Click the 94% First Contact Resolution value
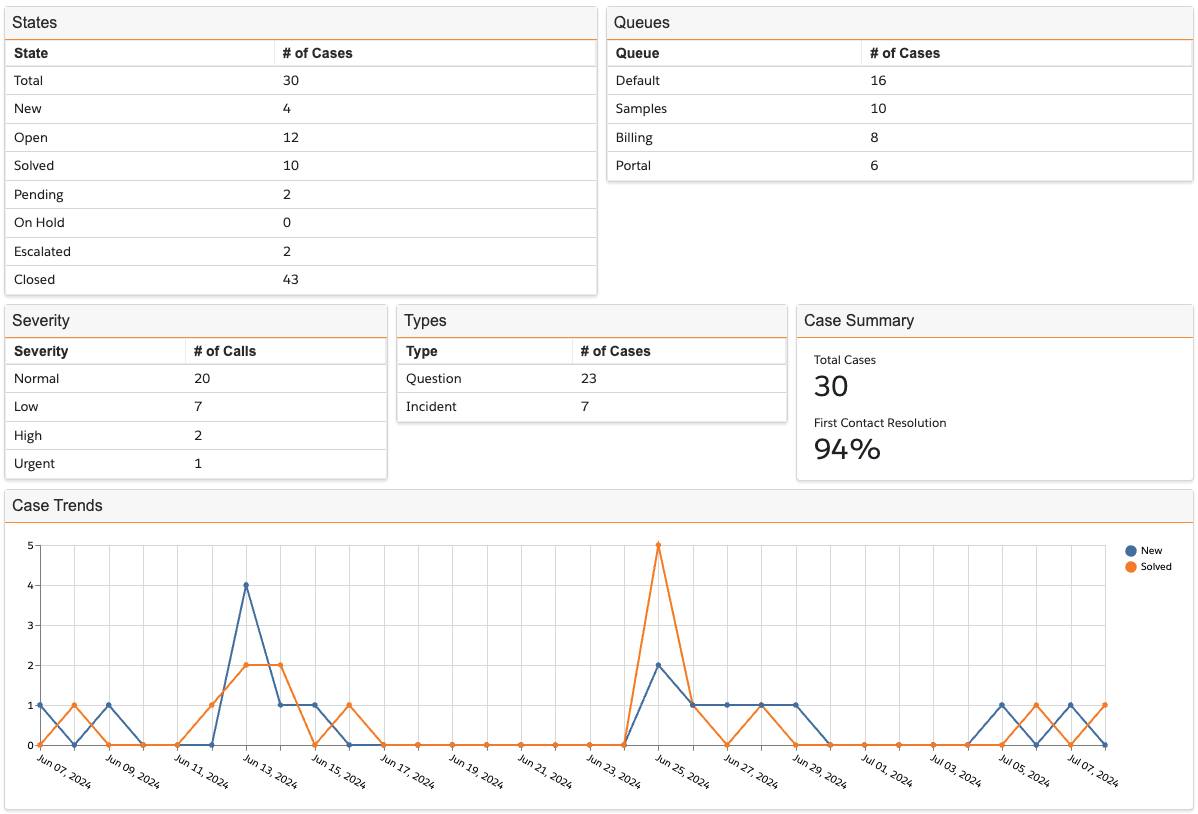Viewport: 1198px width, 814px height. point(847,449)
